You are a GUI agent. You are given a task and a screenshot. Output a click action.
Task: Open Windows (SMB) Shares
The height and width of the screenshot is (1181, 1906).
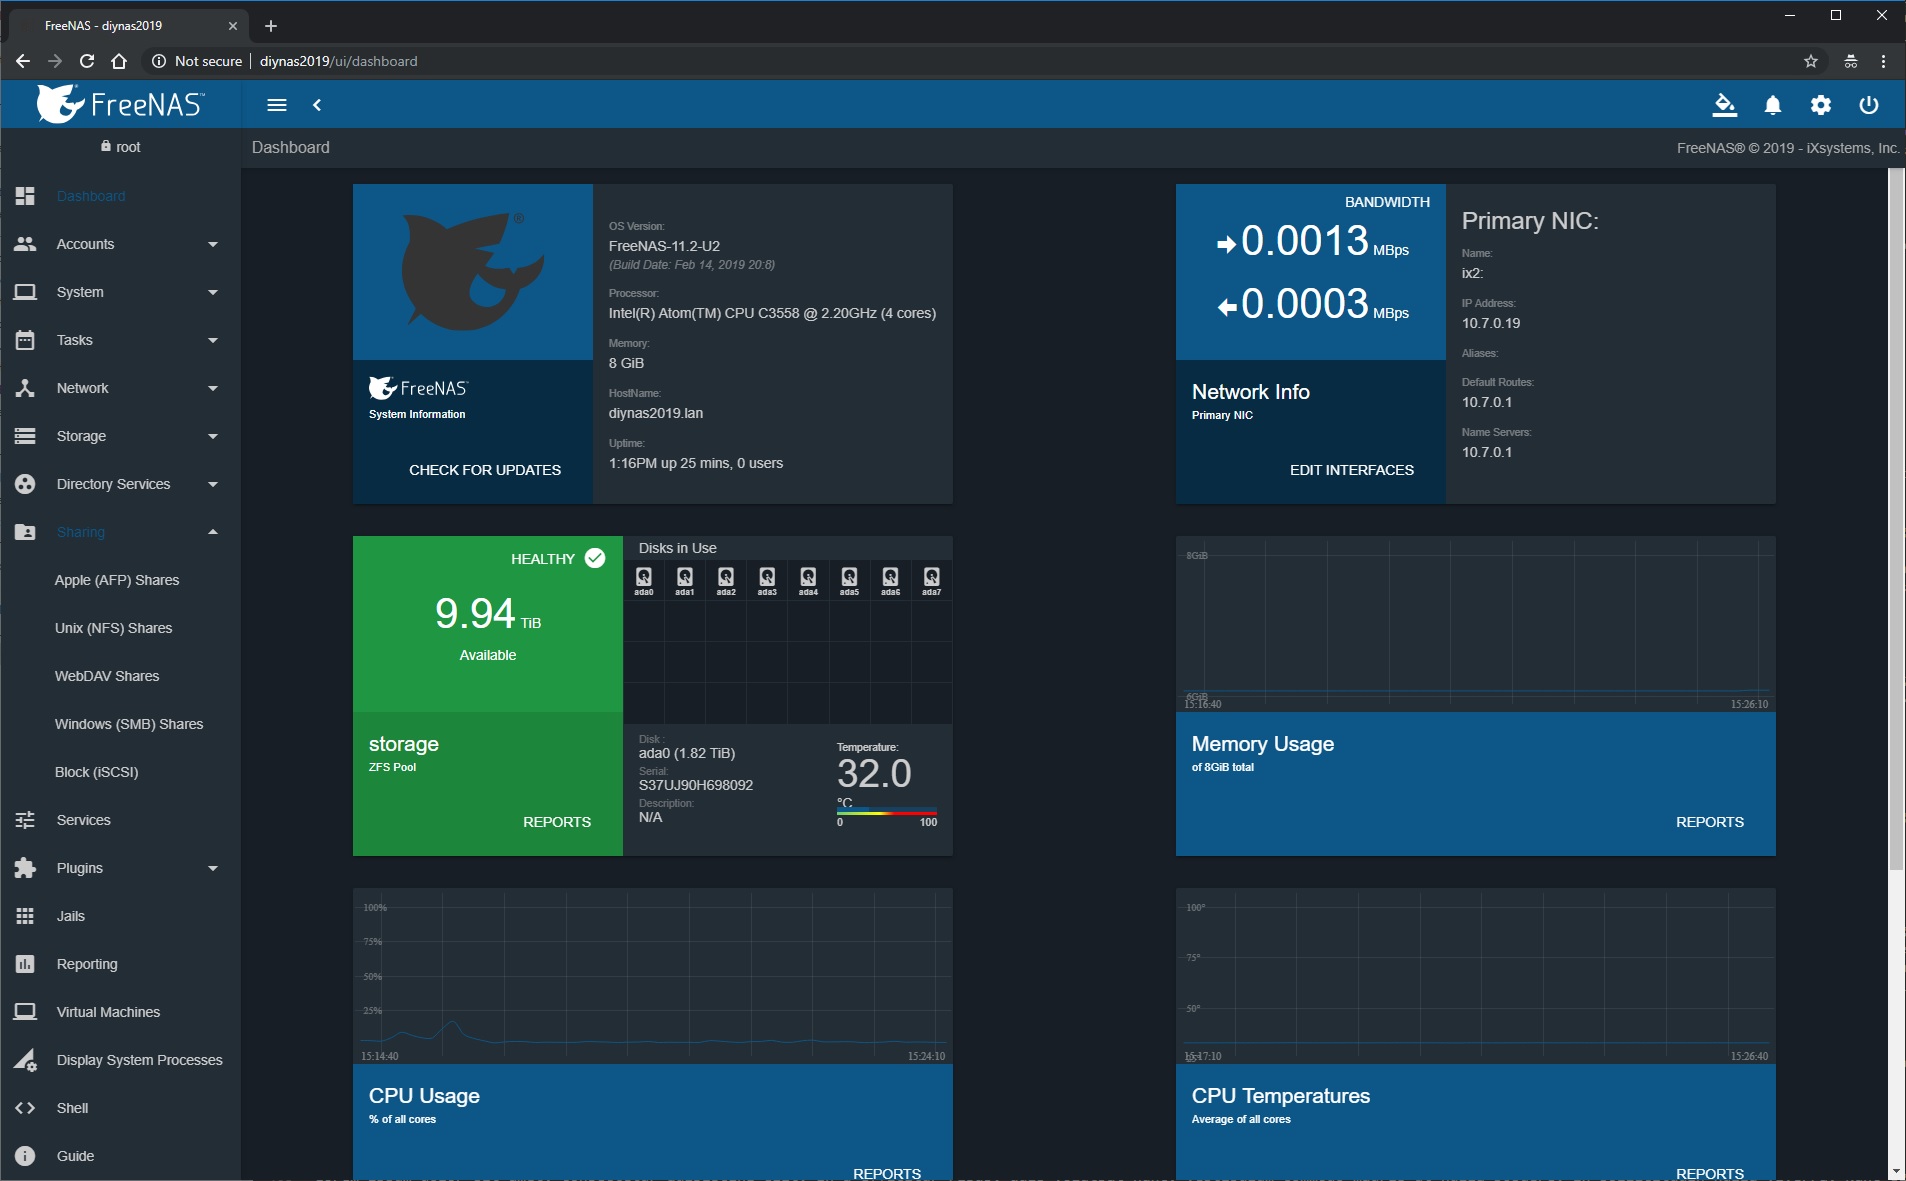click(129, 724)
